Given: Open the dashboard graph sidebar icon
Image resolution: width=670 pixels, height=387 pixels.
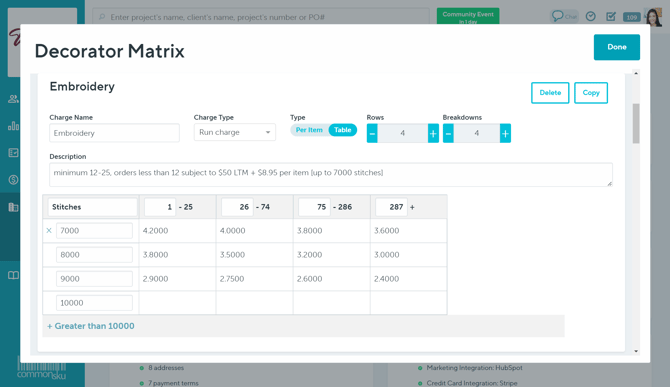Looking at the screenshot, I should (x=13, y=152).
